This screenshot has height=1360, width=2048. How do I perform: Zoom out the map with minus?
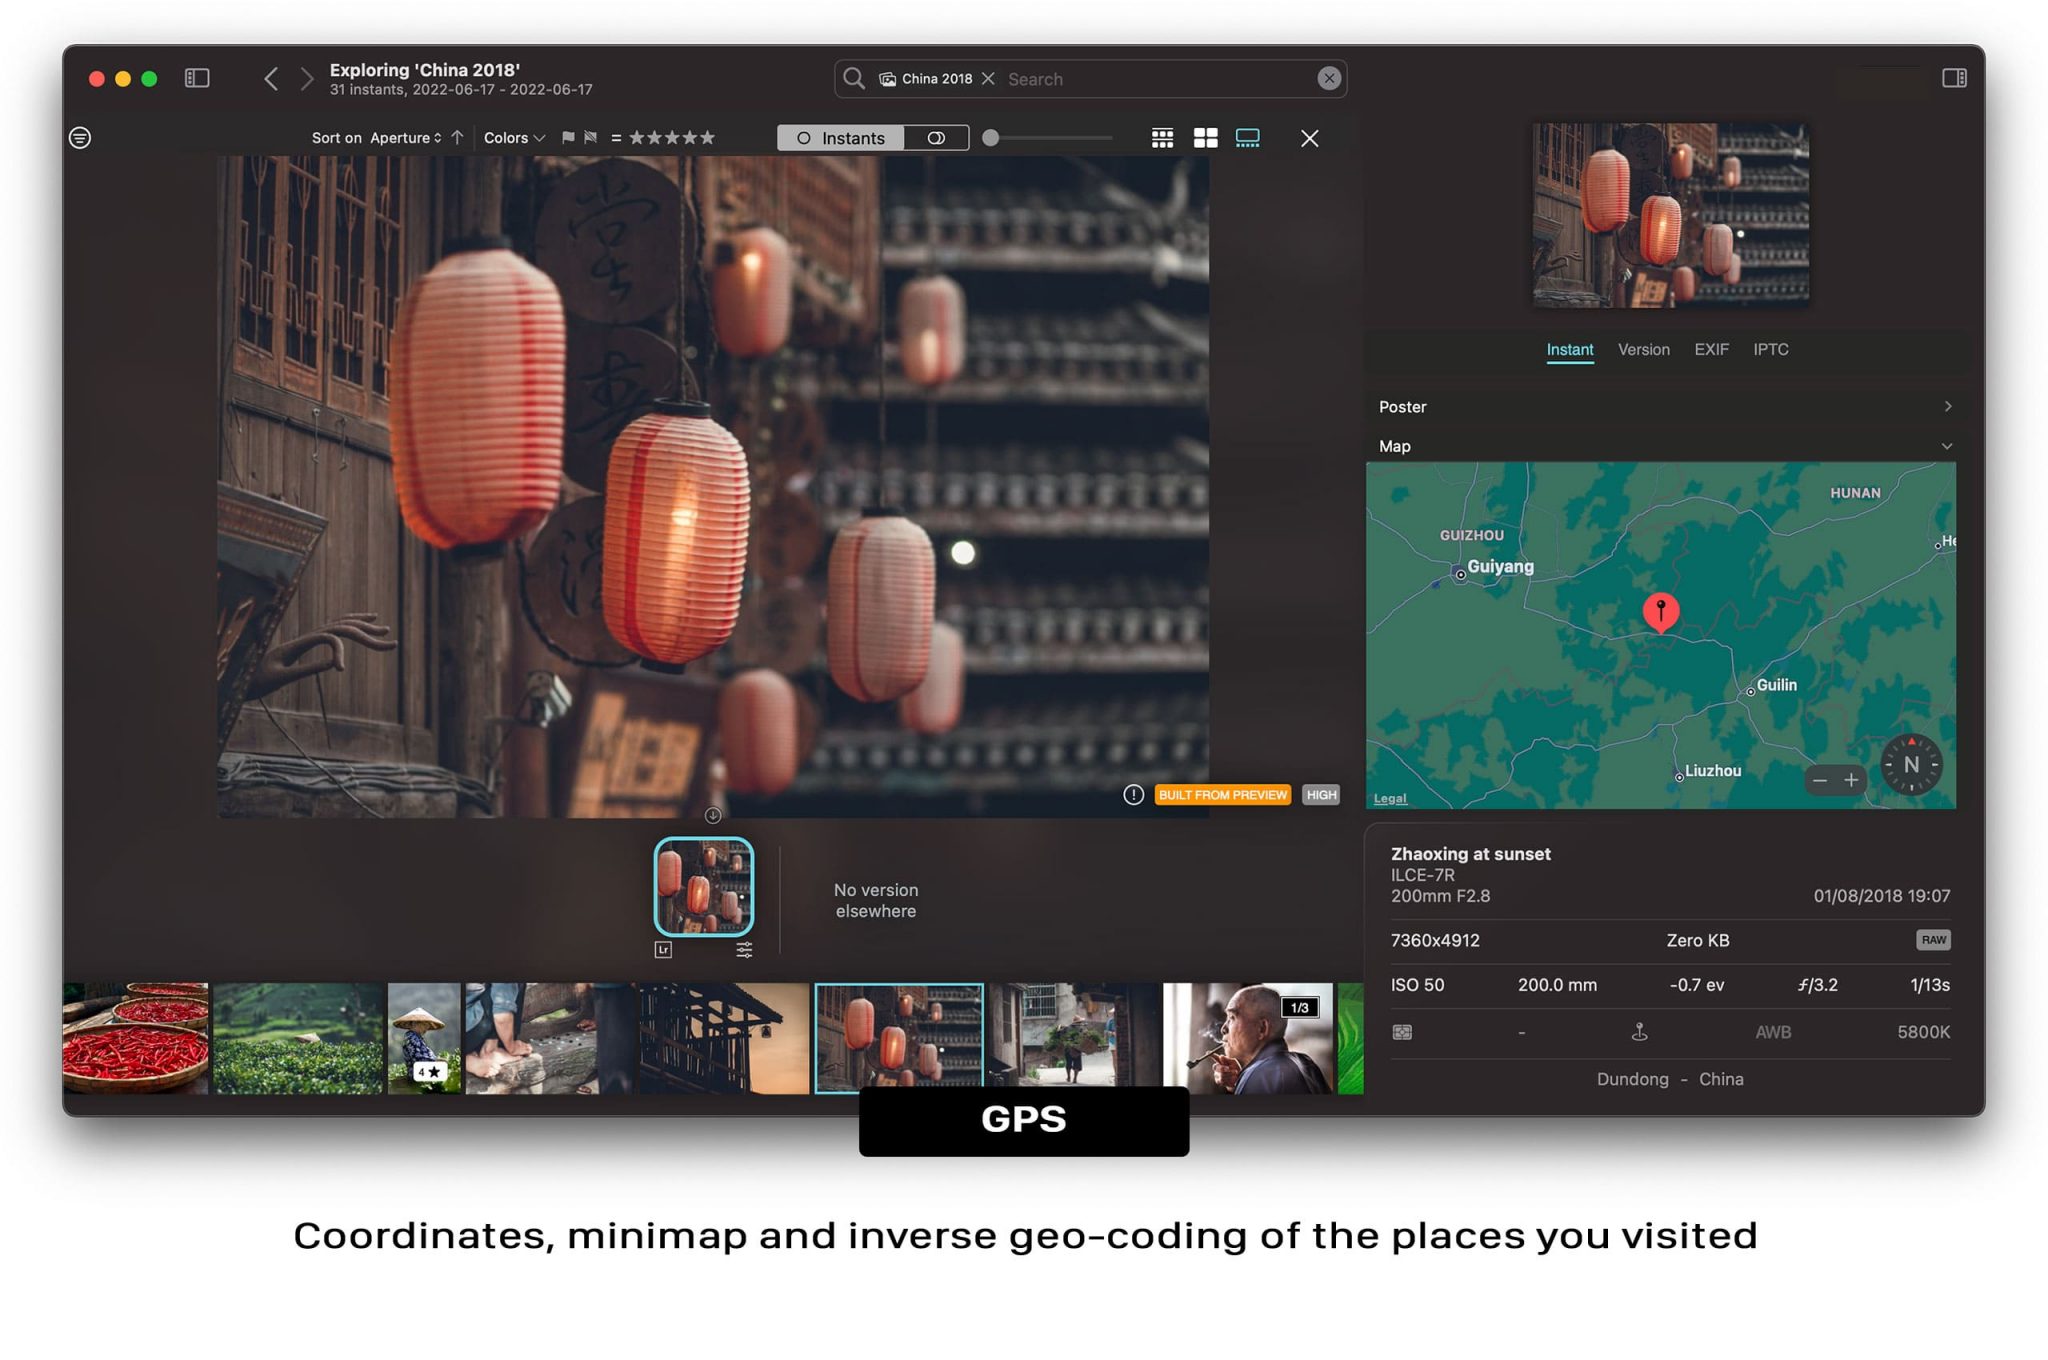click(x=1820, y=780)
